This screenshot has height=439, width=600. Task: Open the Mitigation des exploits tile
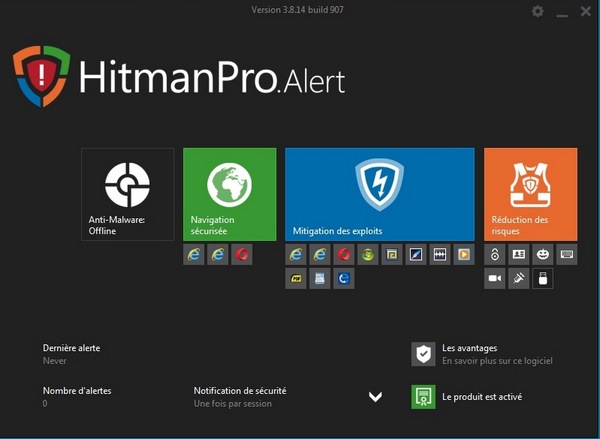point(380,194)
